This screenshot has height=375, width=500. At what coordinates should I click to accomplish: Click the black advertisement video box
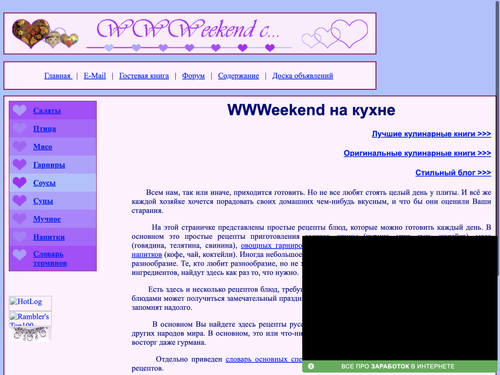400,298
